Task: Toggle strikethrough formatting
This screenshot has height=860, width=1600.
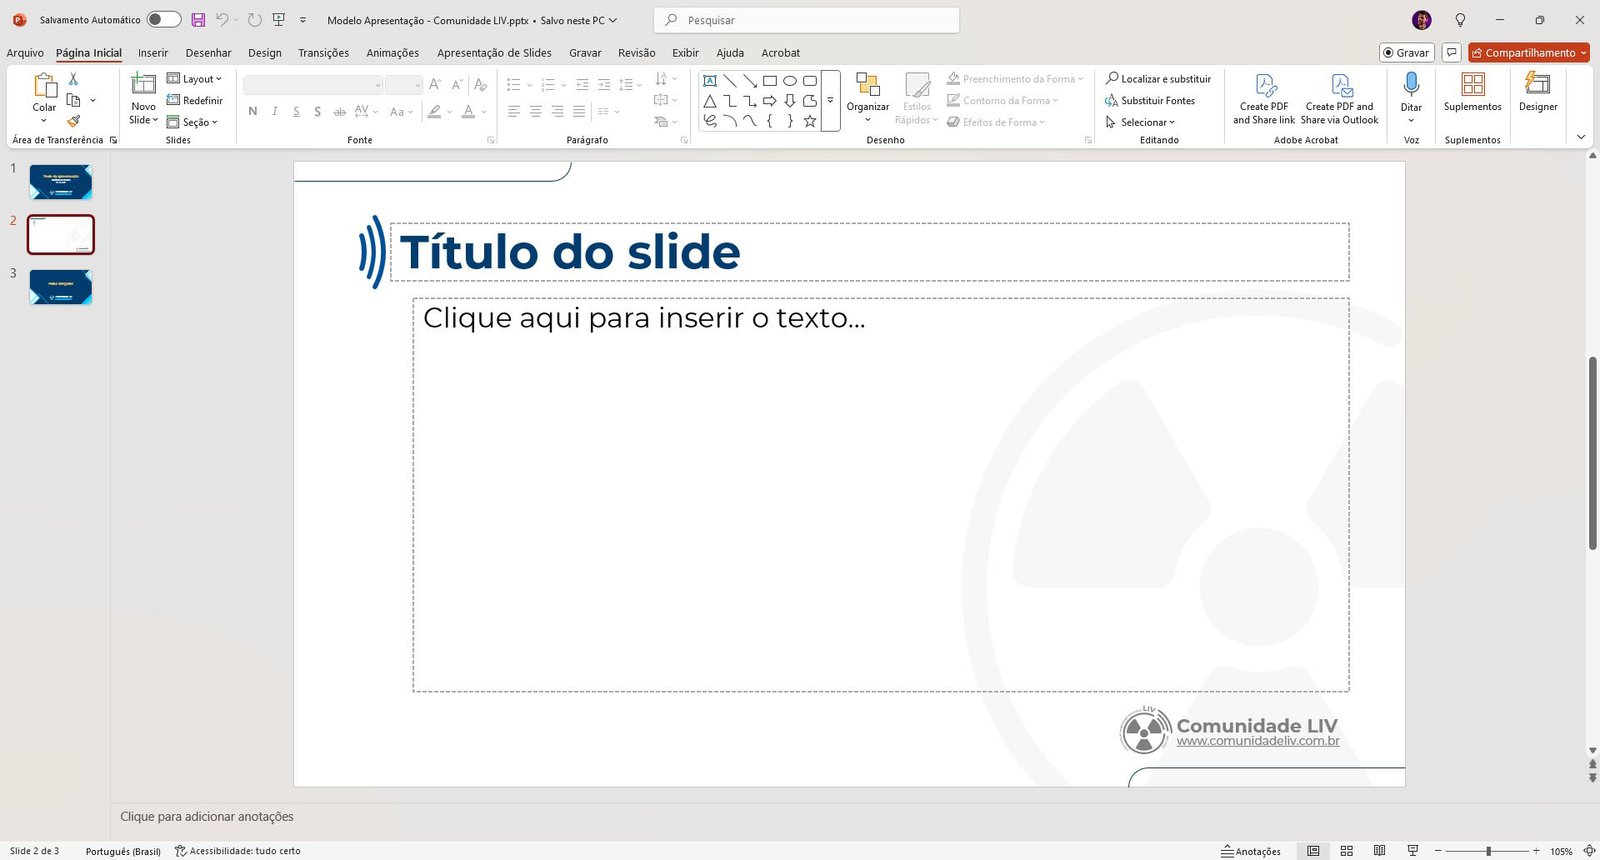Action: 339,112
